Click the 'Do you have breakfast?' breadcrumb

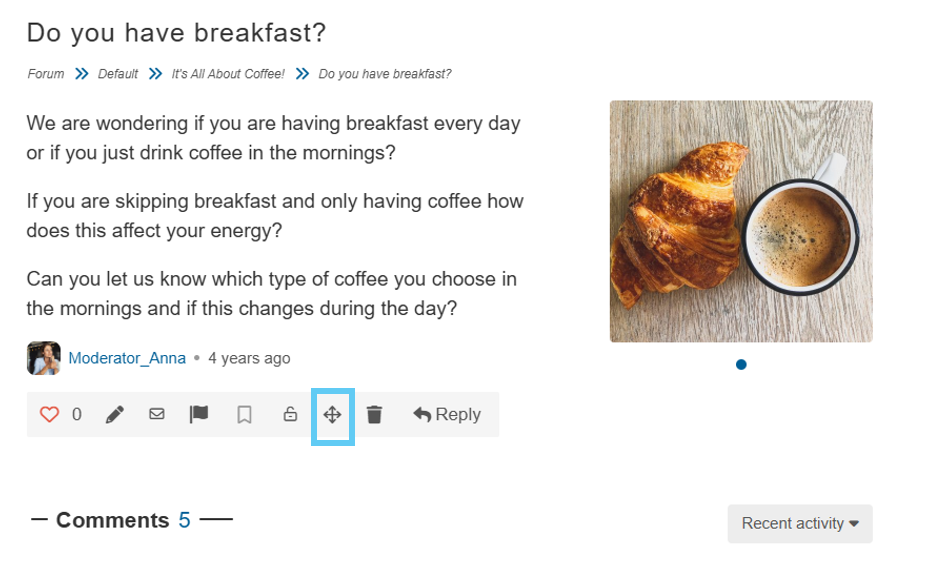point(385,74)
